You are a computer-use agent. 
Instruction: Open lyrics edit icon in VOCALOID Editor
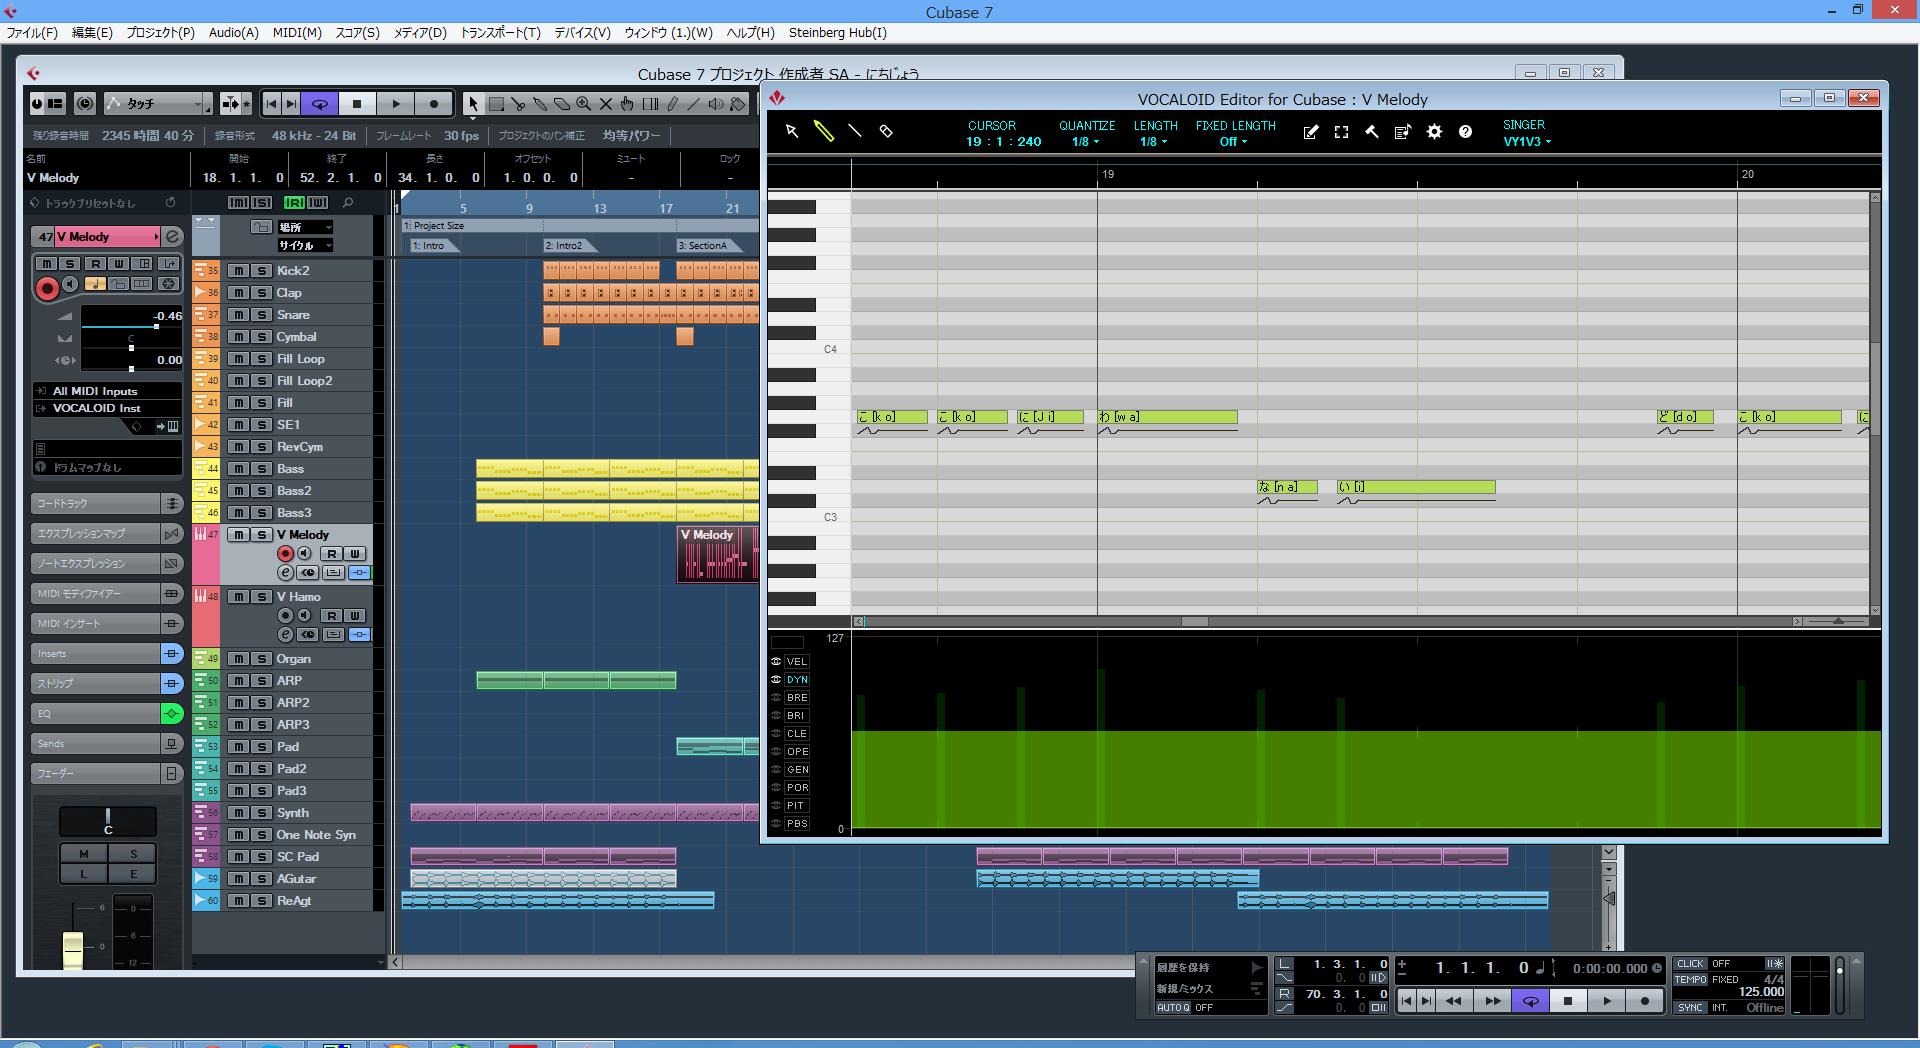click(1311, 132)
